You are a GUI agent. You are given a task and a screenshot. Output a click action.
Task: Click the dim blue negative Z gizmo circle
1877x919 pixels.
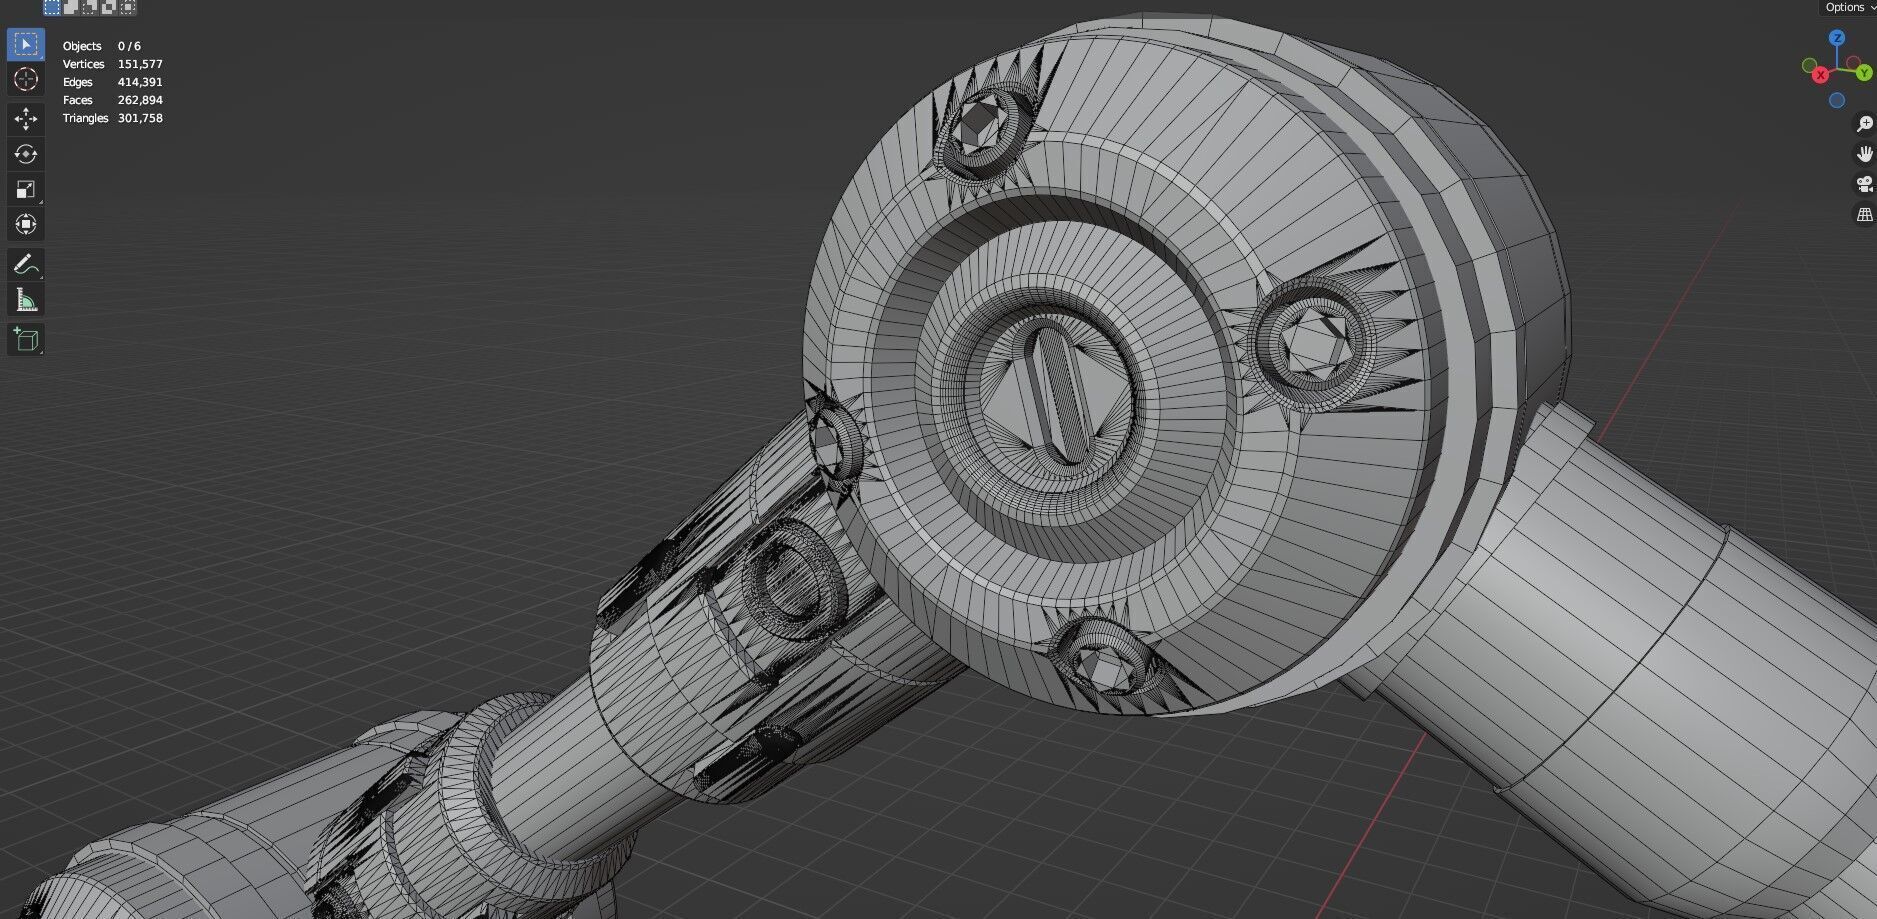point(1837,100)
